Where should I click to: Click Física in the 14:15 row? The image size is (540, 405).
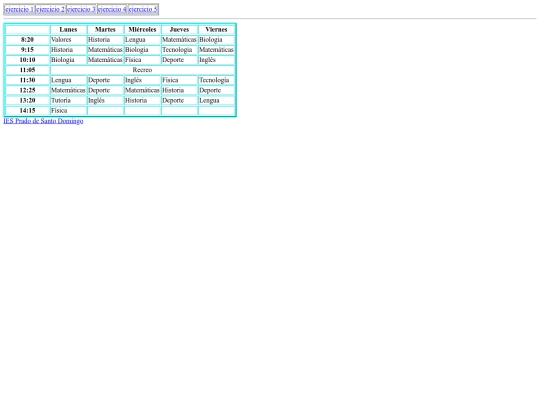point(68,111)
